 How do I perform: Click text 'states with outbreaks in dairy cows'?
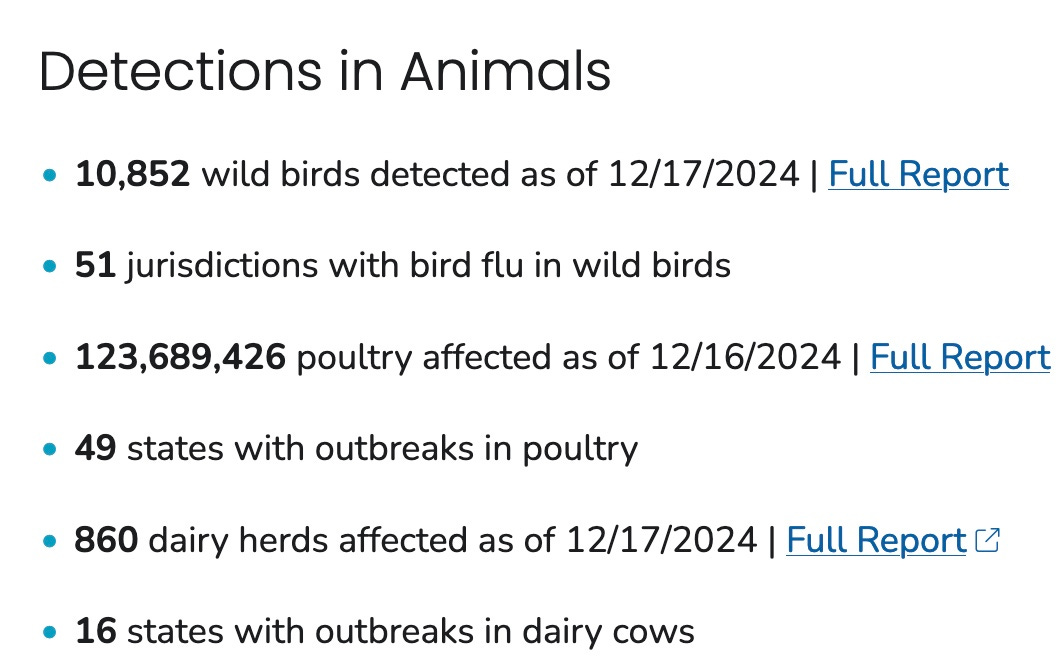tap(411, 632)
